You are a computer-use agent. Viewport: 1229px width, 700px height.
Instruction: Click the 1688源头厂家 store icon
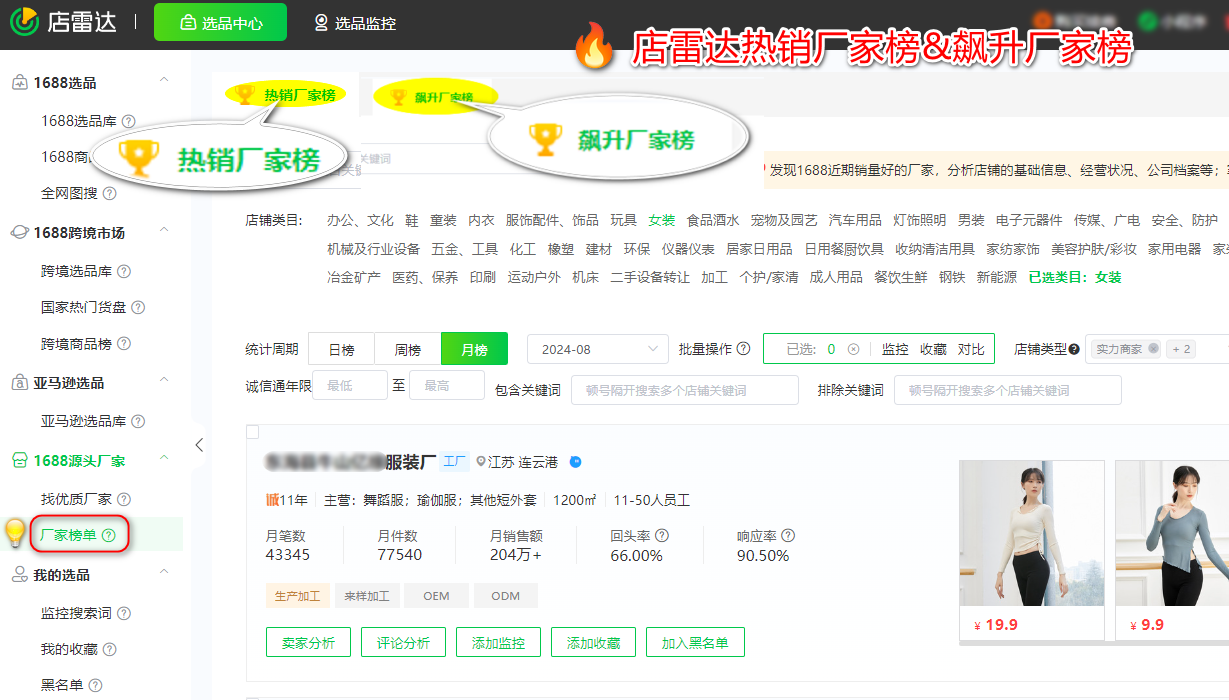point(19,461)
